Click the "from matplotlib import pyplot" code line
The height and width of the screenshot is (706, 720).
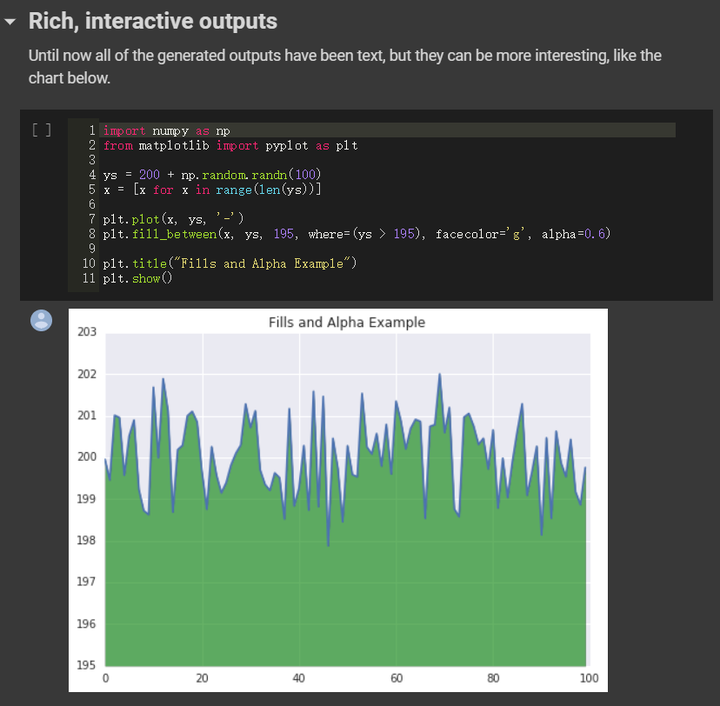230,145
